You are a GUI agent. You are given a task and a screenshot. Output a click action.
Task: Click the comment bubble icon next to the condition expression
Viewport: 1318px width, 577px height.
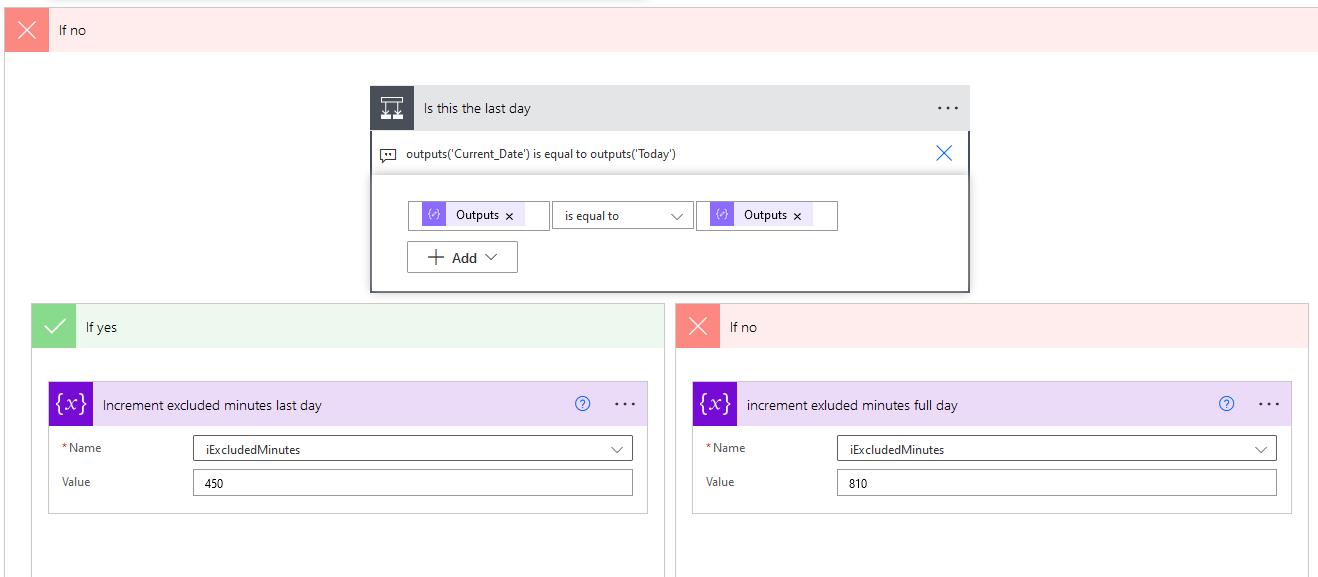389,154
